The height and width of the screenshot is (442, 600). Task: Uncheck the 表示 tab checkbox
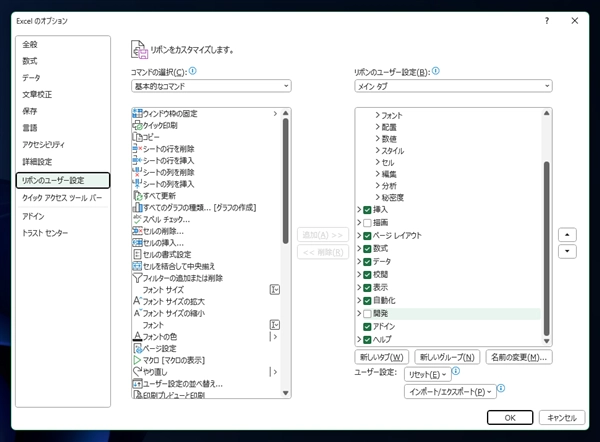tap(367, 288)
